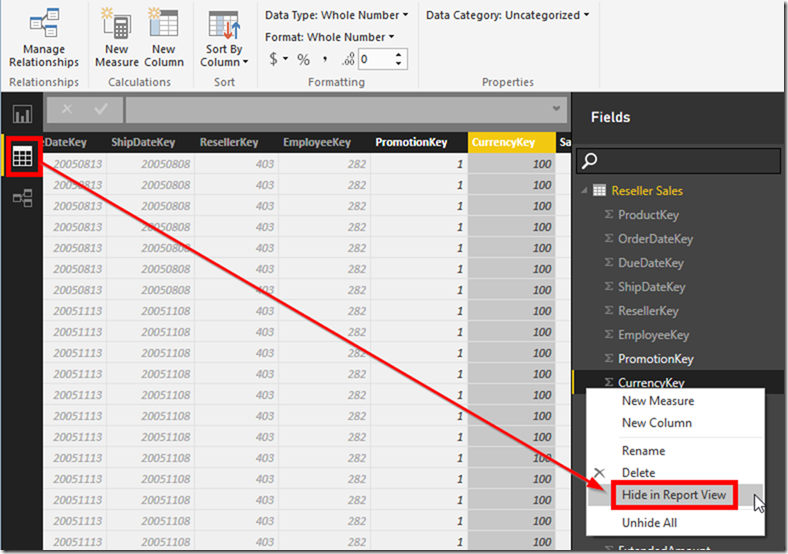Click the Delete X icon in menu
This screenshot has width=788, height=554.
tap(599, 473)
